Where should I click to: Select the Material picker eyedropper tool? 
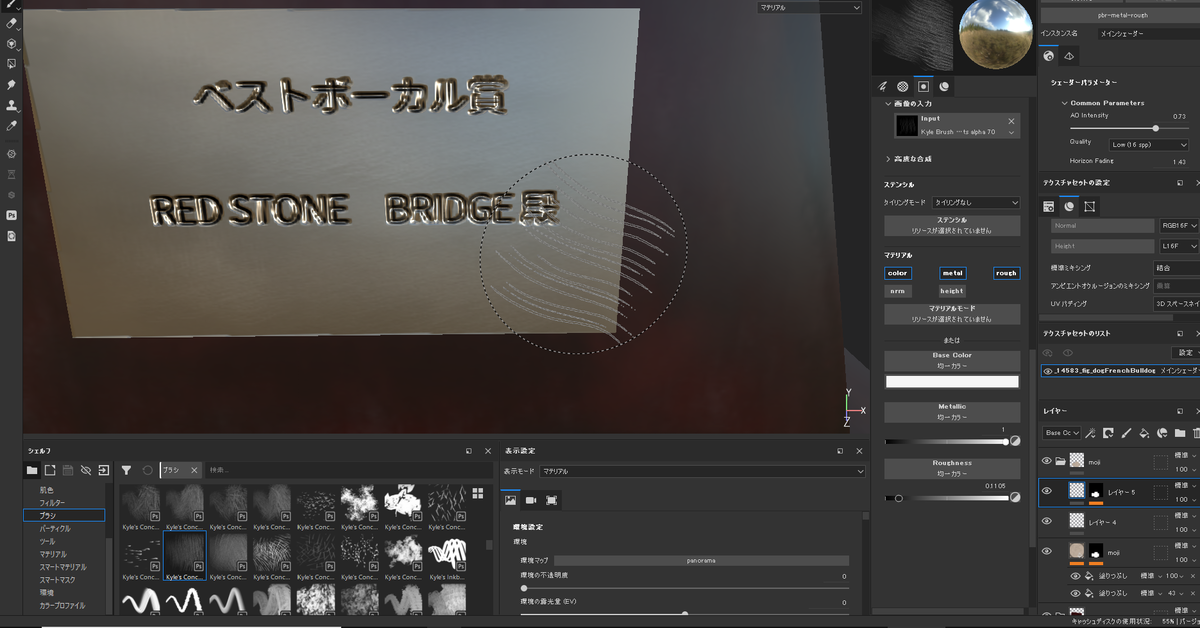point(12,126)
